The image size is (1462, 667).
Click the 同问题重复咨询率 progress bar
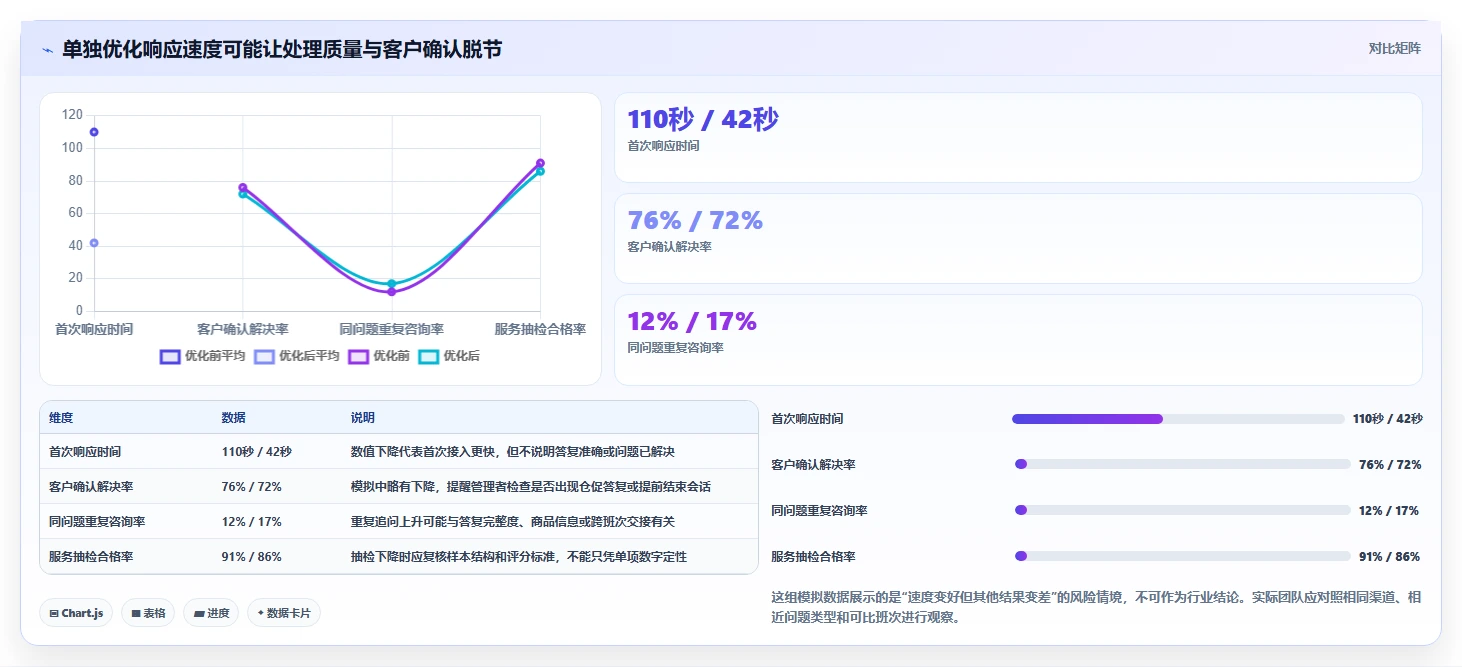(1183, 510)
